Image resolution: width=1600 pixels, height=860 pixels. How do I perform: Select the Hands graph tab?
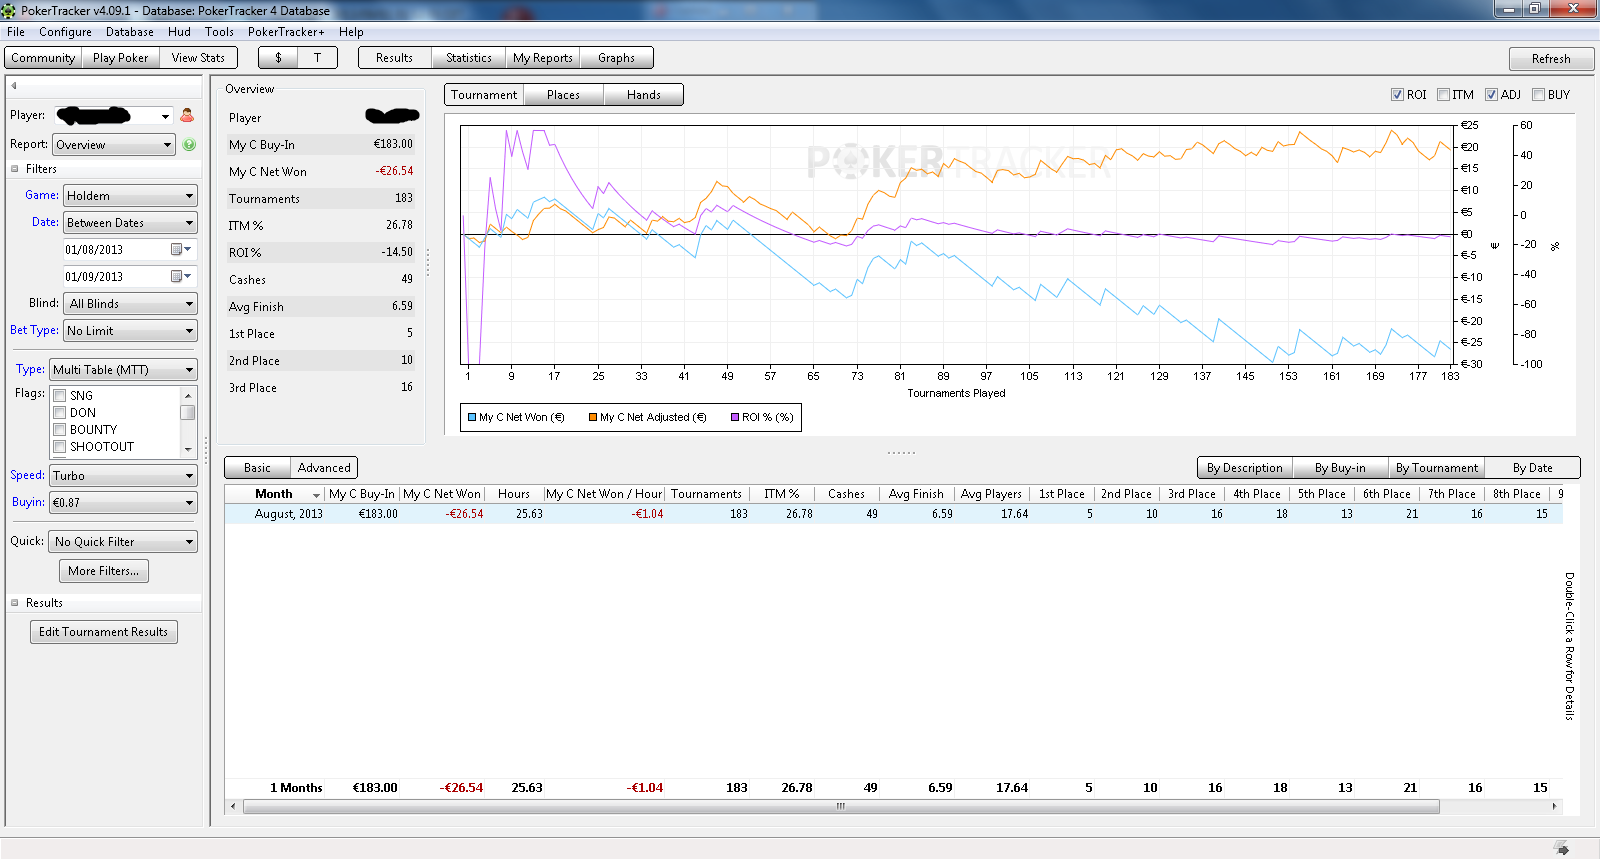click(644, 95)
